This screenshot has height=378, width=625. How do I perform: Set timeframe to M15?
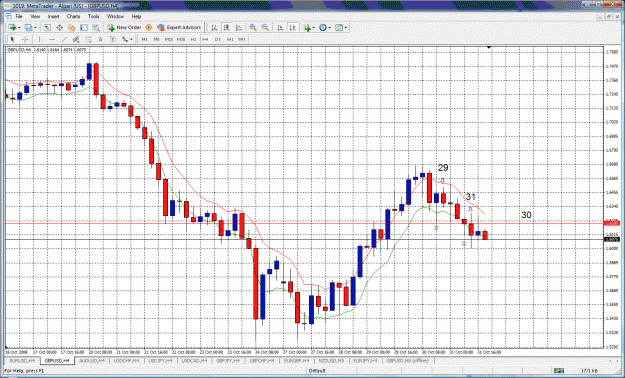point(169,39)
